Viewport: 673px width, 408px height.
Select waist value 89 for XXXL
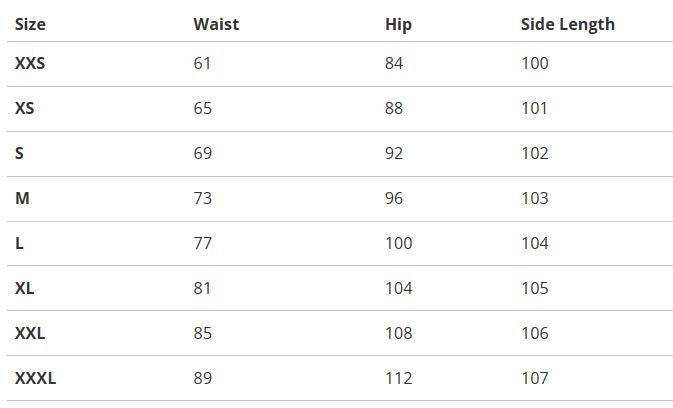pyautogui.click(x=203, y=378)
